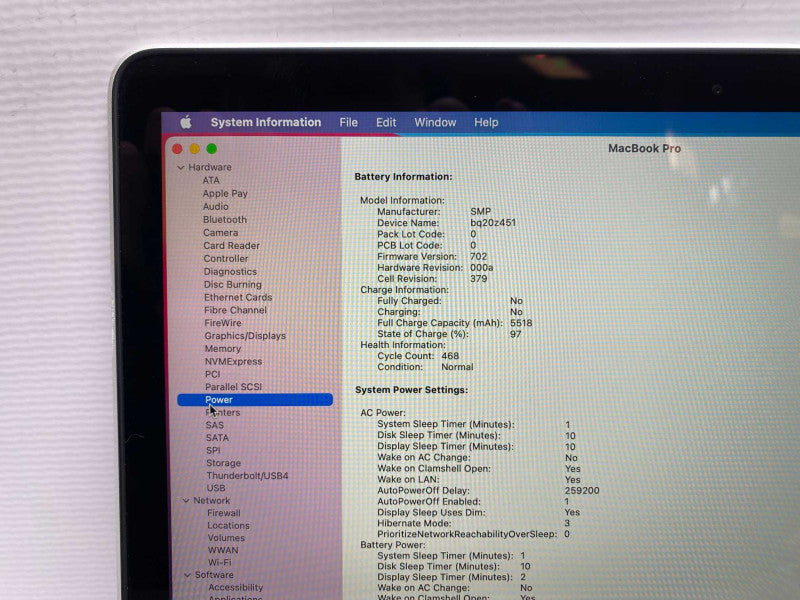Select USB in the sidebar
Image resolution: width=800 pixels, height=600 pixels.
(216, 488)
